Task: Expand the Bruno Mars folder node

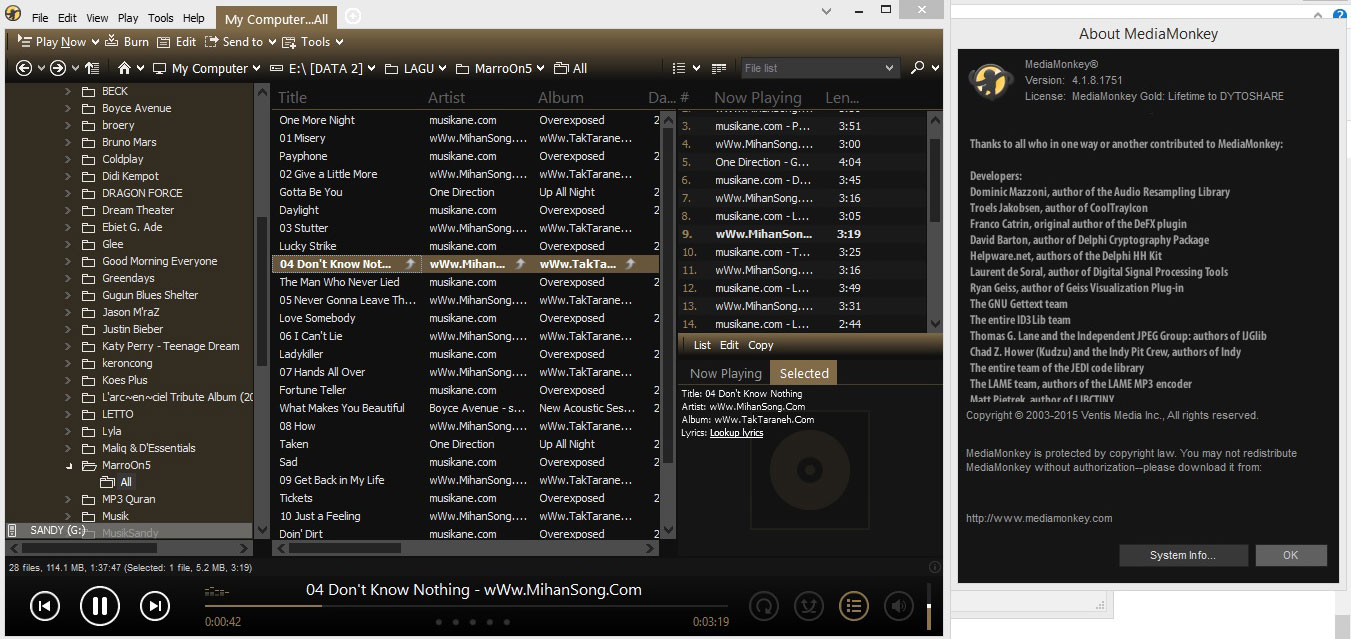Action: [x=69, y=142]
